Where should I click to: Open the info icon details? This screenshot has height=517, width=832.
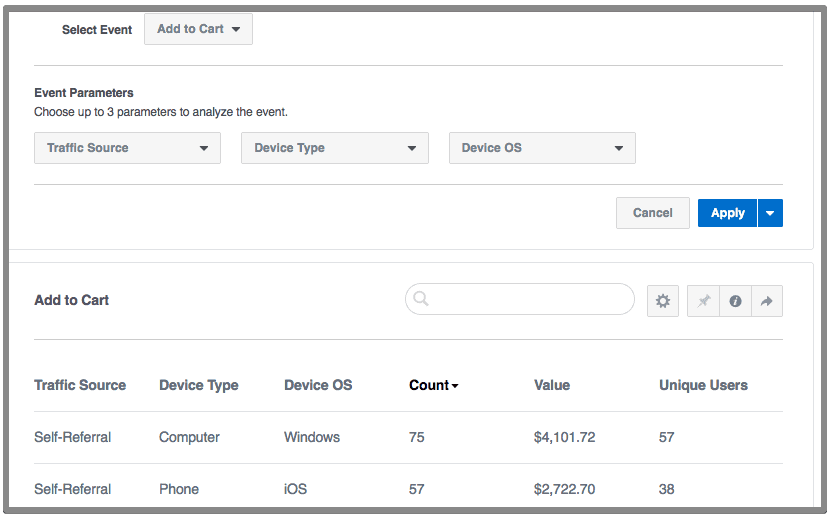[735, 301]
